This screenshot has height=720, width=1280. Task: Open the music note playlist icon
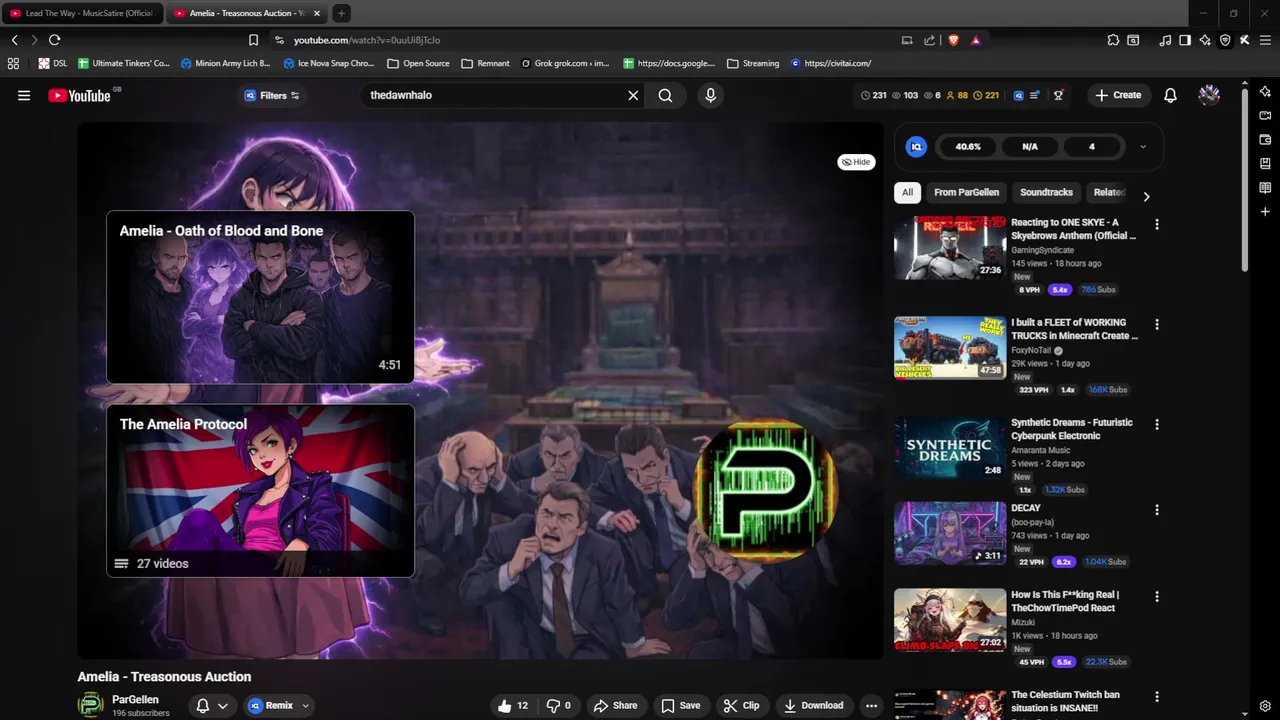click(x=1165, y=40)
